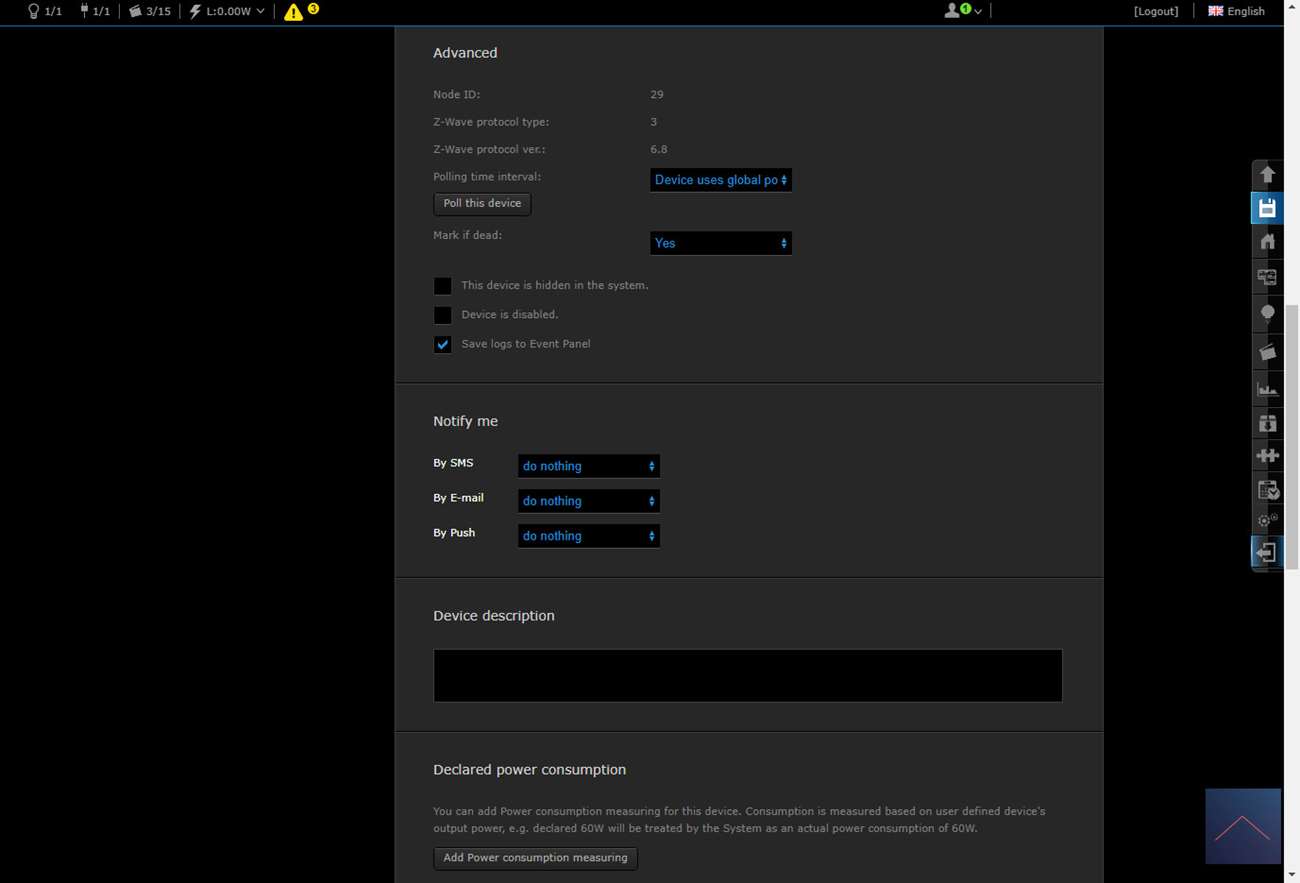Open the Polling time interval dropdown
The height and width of the screenshot is (883, 1300).
720,180
